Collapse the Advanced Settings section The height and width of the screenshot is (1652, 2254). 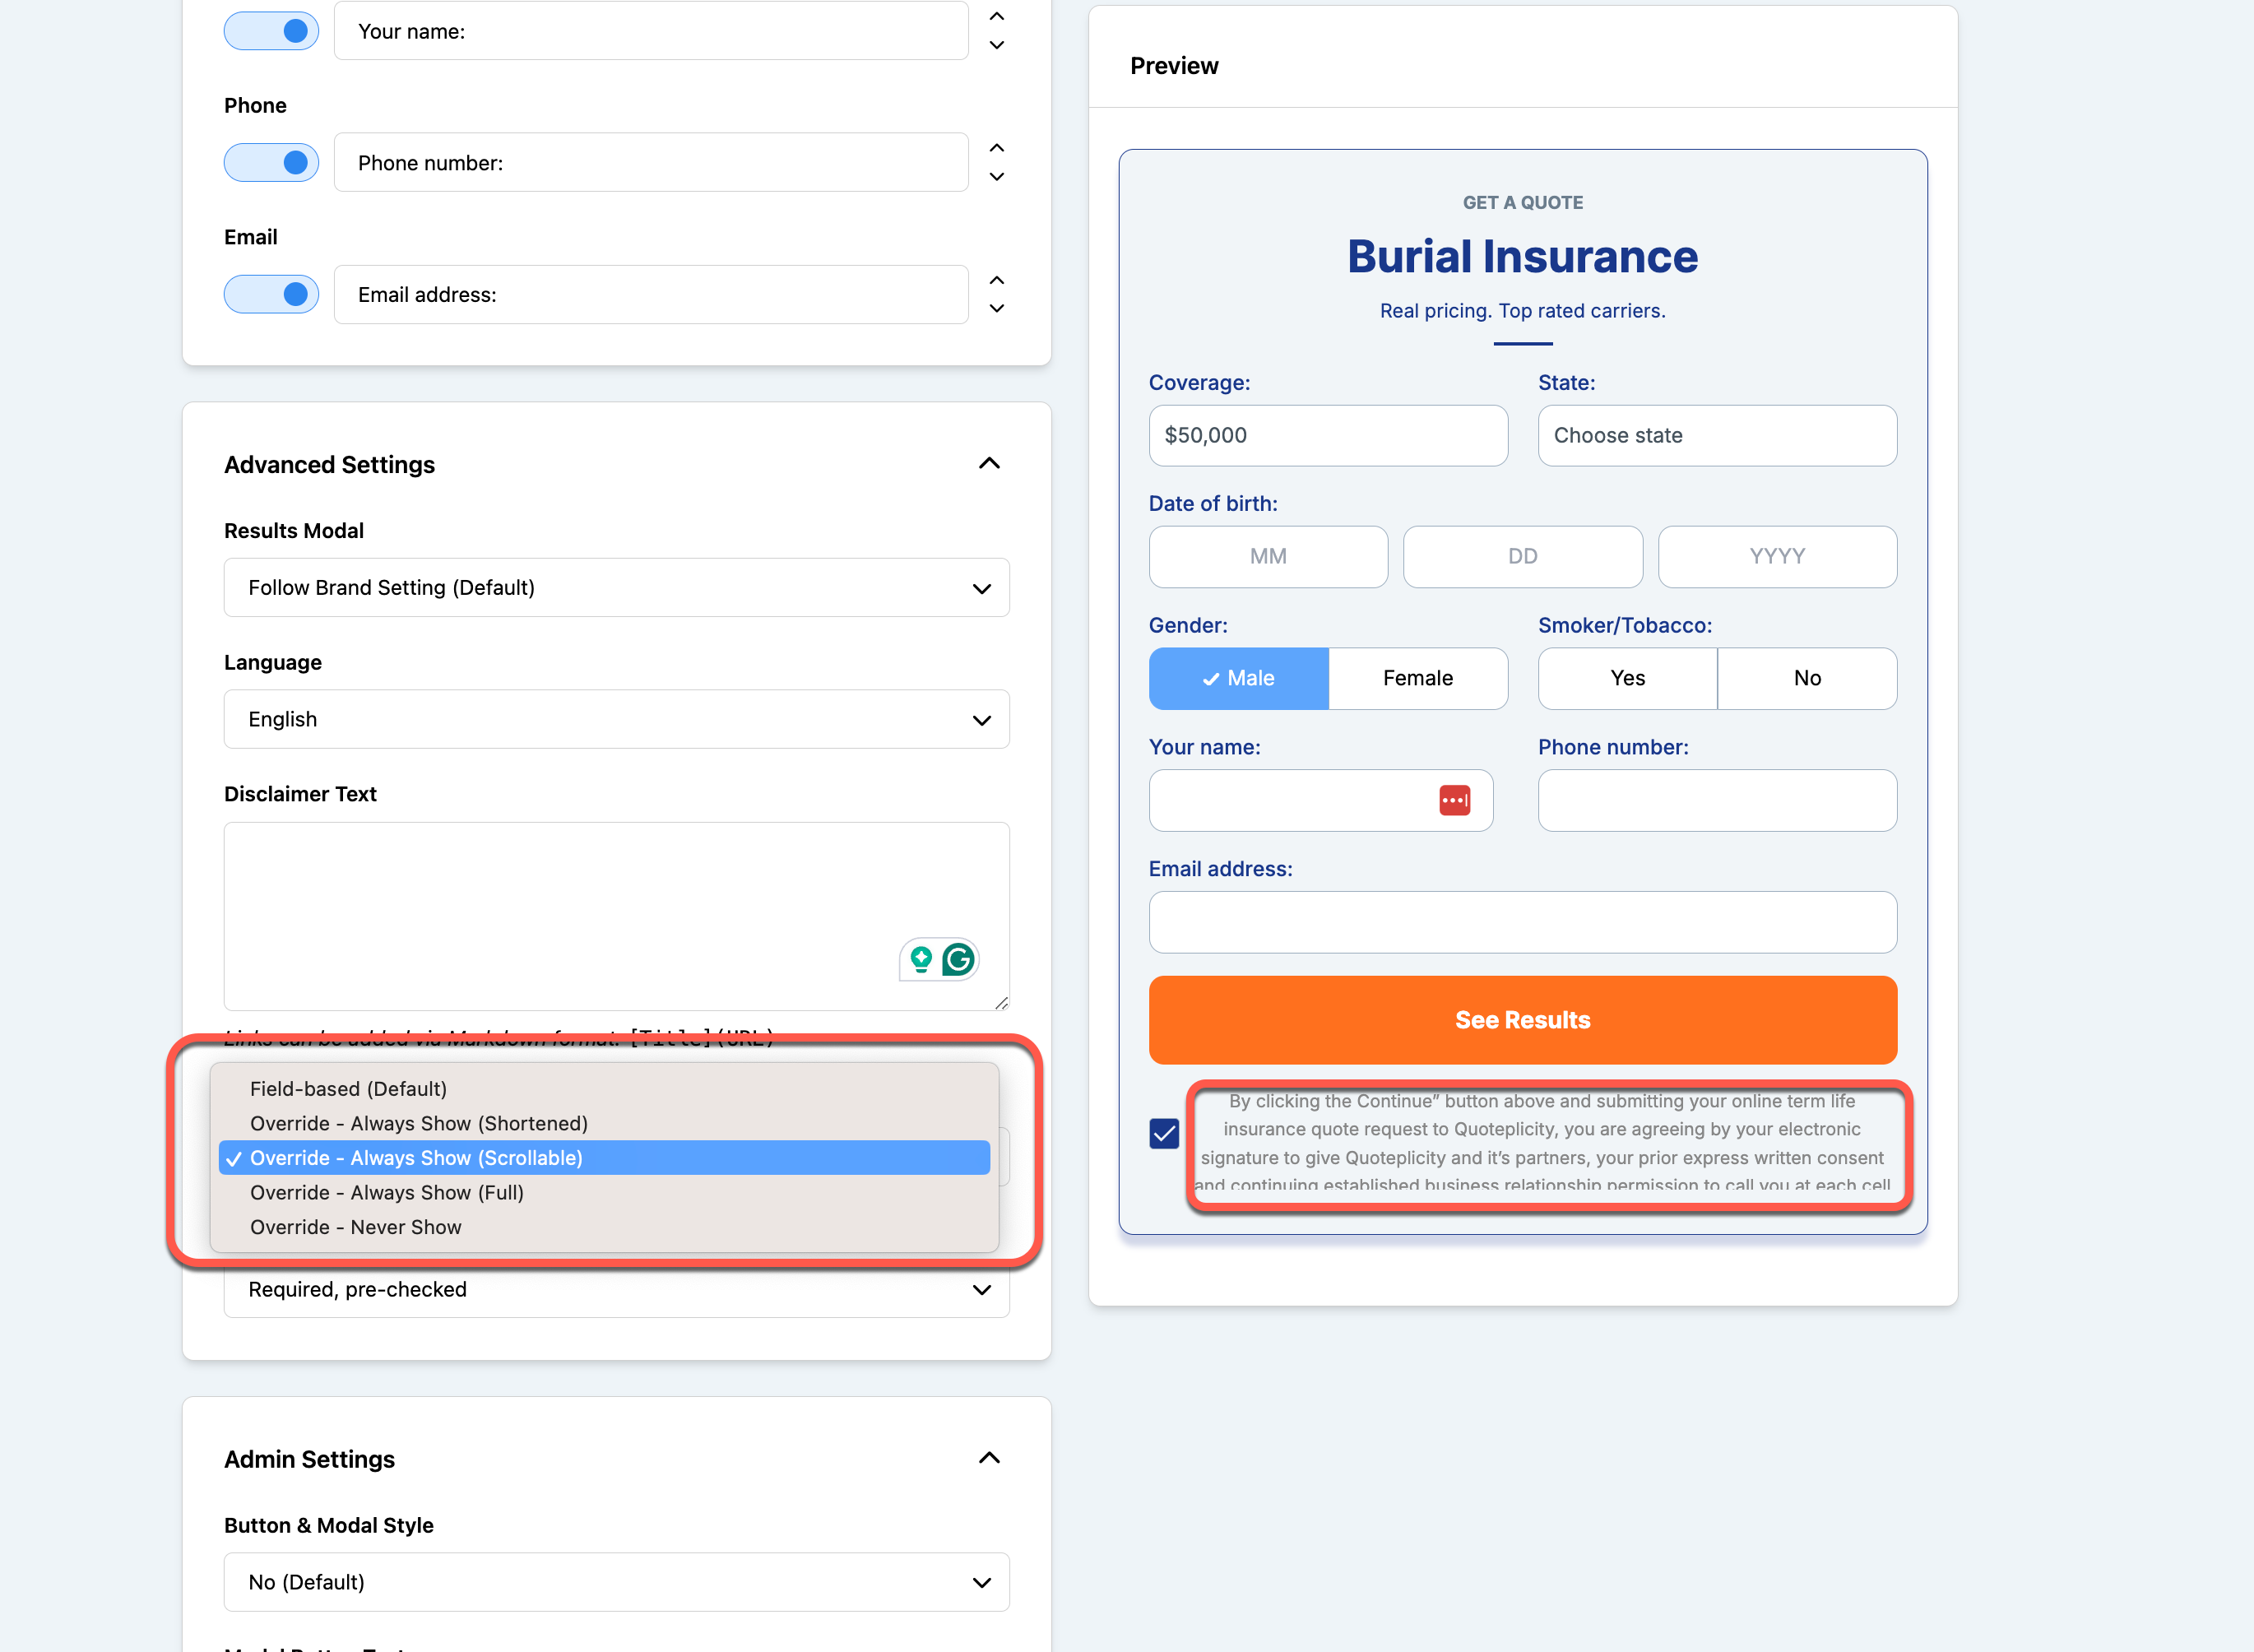click(988, 464)
